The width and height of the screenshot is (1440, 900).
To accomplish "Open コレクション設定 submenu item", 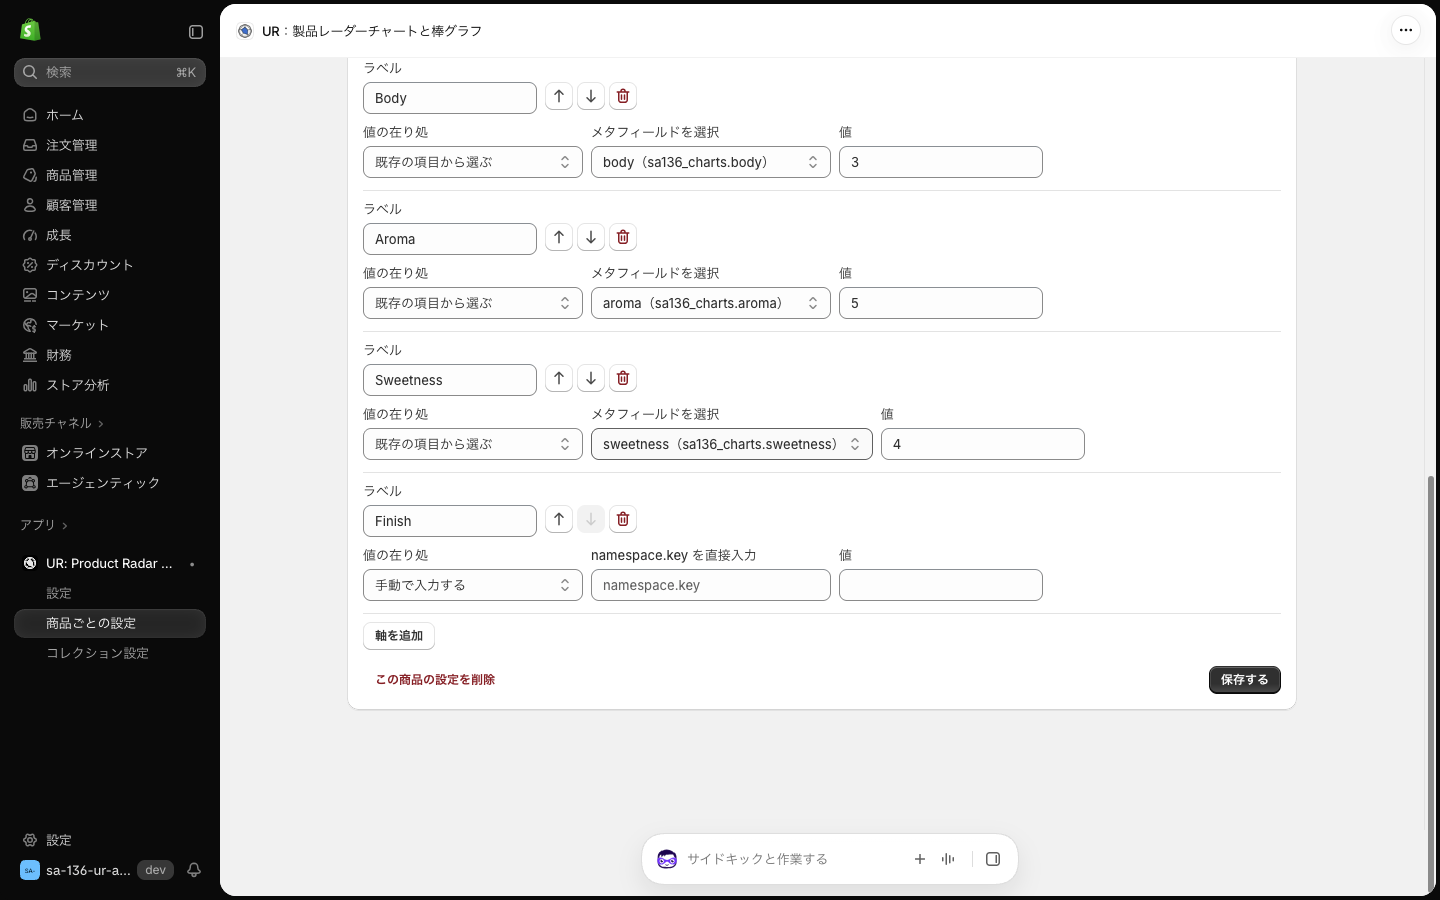I will 110,653.
